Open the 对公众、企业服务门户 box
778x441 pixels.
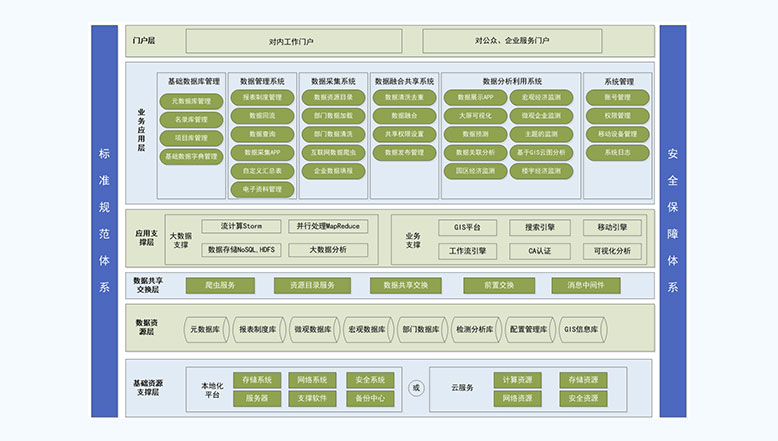pos(512,41)
